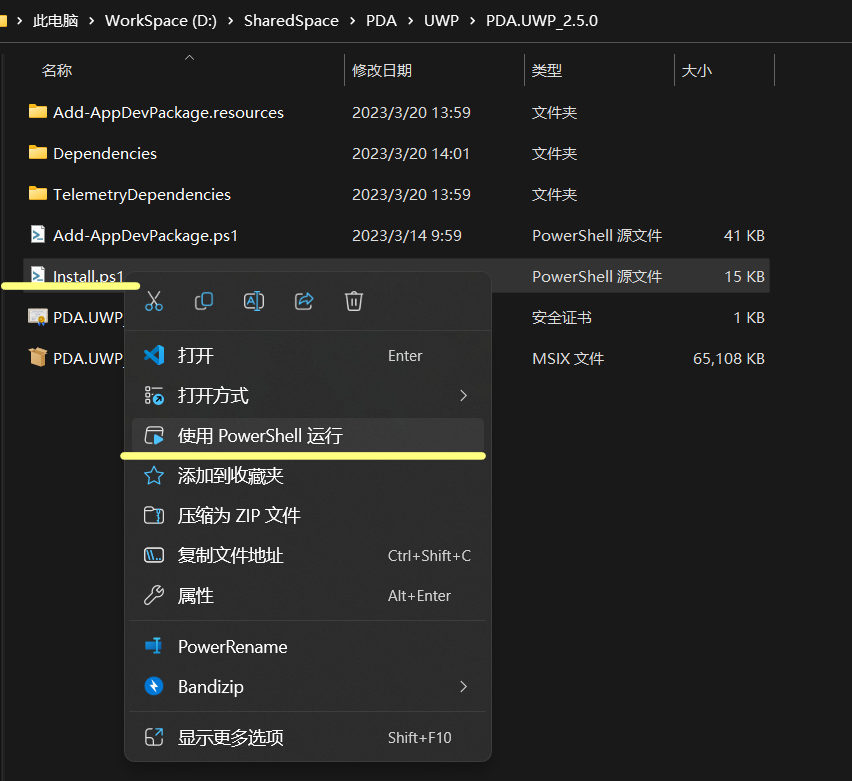The height and width of the screenshot is (781, 852).
Task: Click PDA.UWP_2.5.0 breadcrumb
Action: [542, 21]
